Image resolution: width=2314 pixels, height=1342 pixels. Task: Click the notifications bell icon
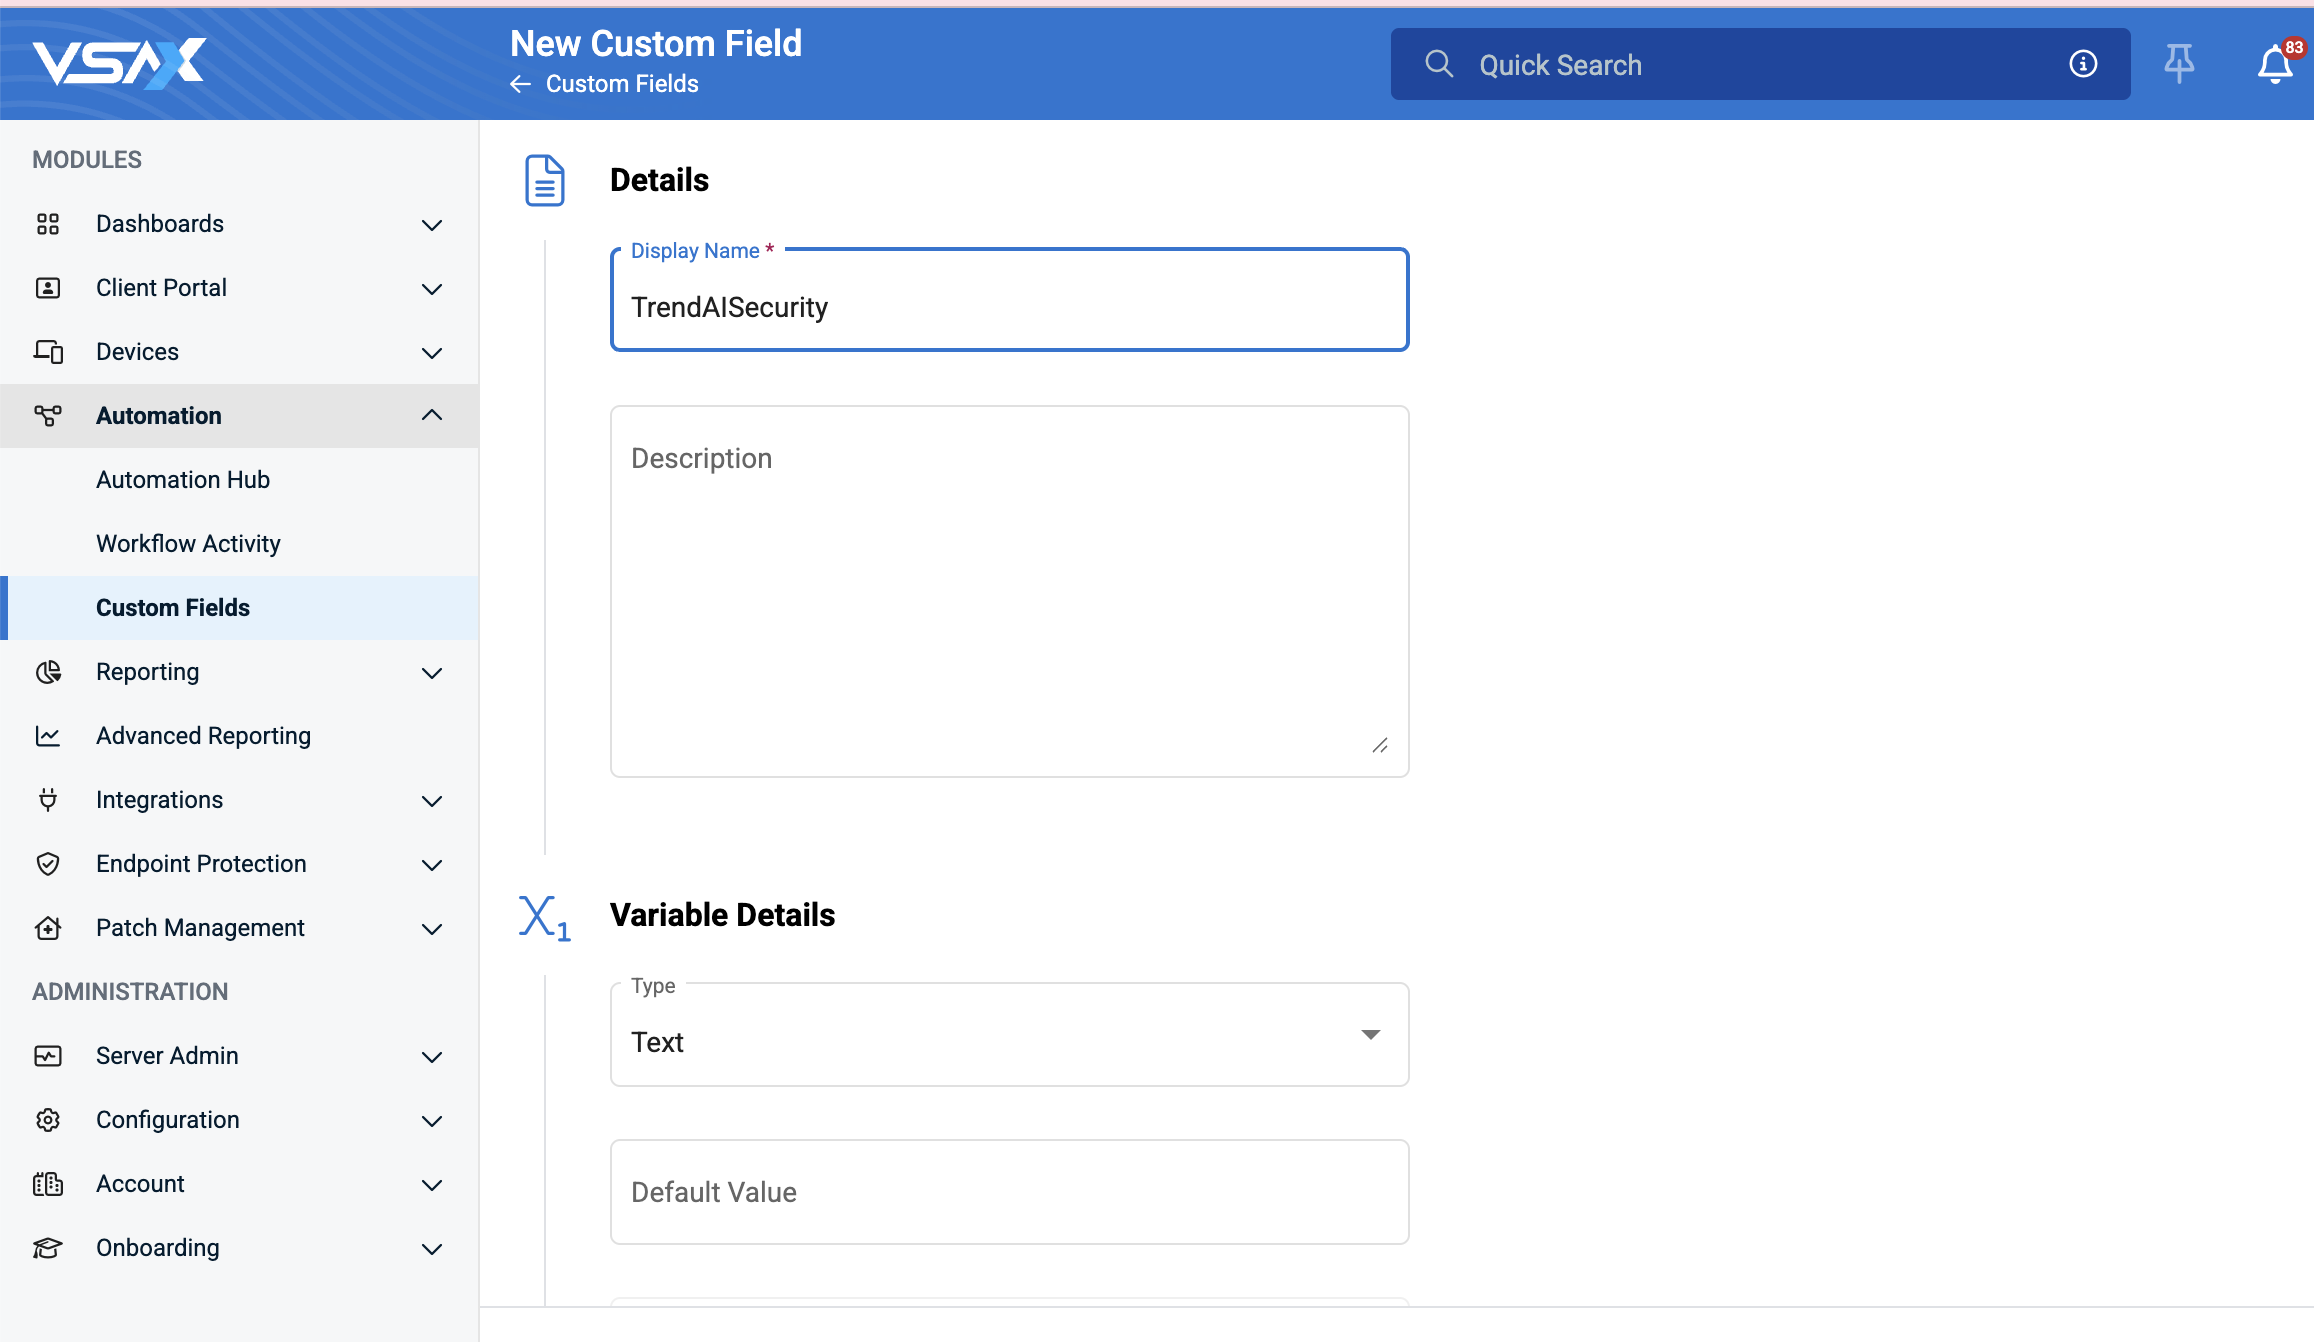[2274, 65]
